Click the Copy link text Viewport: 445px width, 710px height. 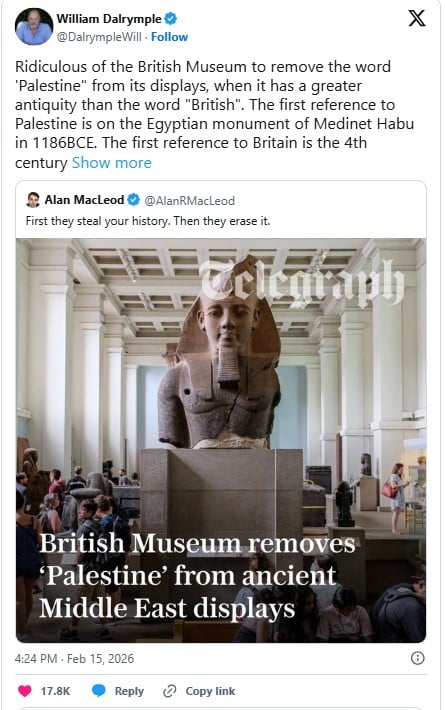(210, 691)
